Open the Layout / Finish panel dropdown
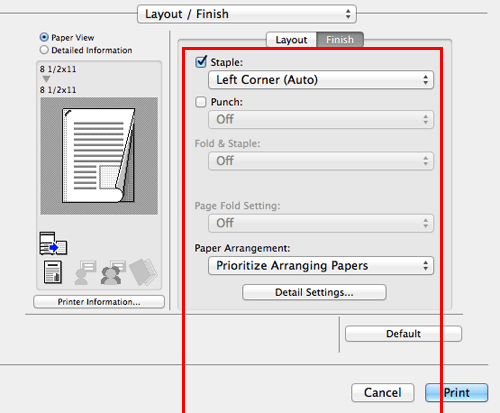The image size is (500, 413). coord(247,14)
